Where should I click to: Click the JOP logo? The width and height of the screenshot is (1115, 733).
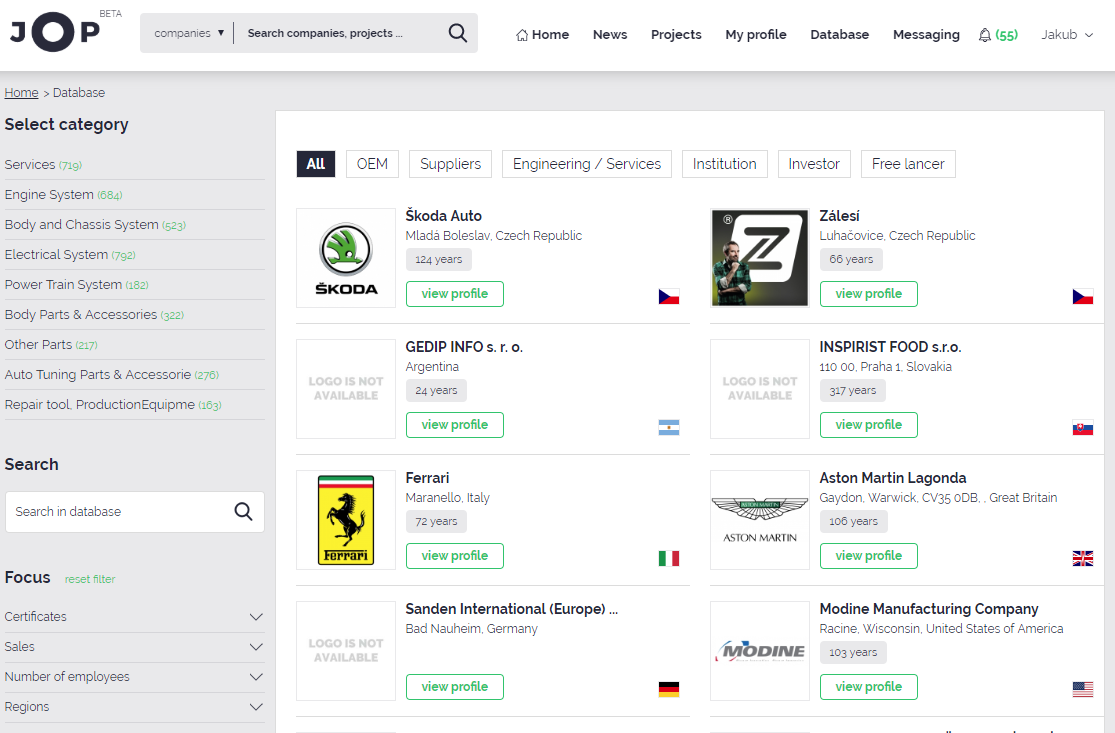click(55, 31)
